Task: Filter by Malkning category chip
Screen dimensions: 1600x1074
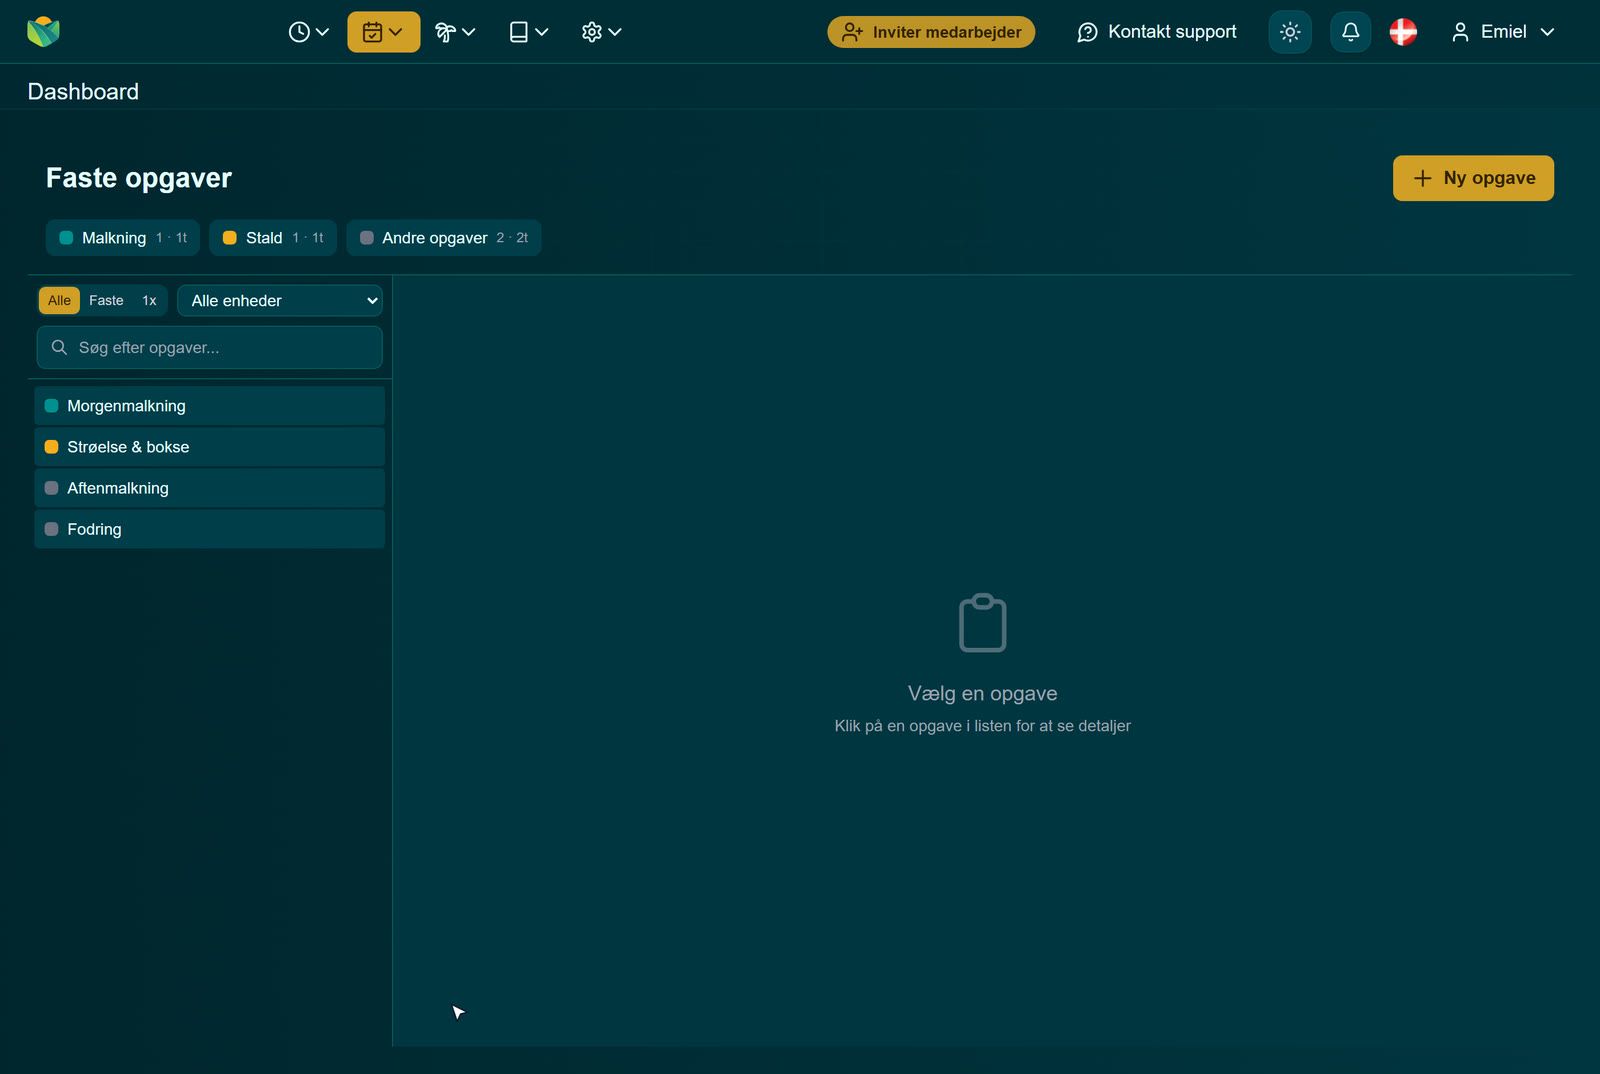Action: [123, 238]
